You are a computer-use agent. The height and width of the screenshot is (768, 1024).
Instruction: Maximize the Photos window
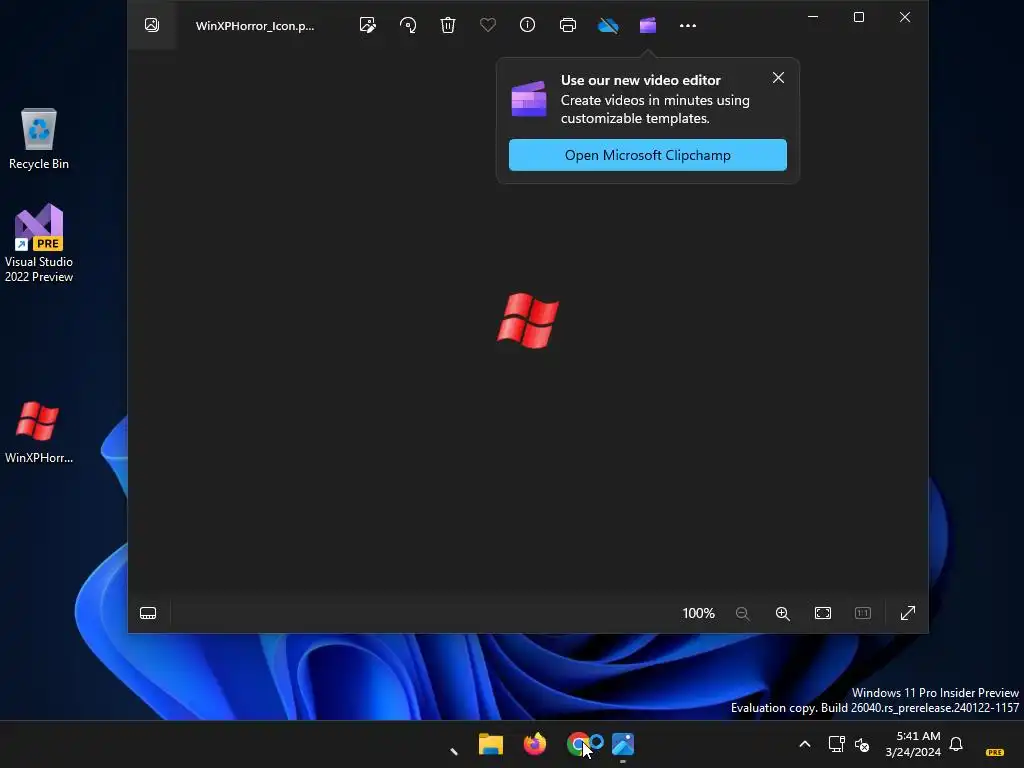859,17
